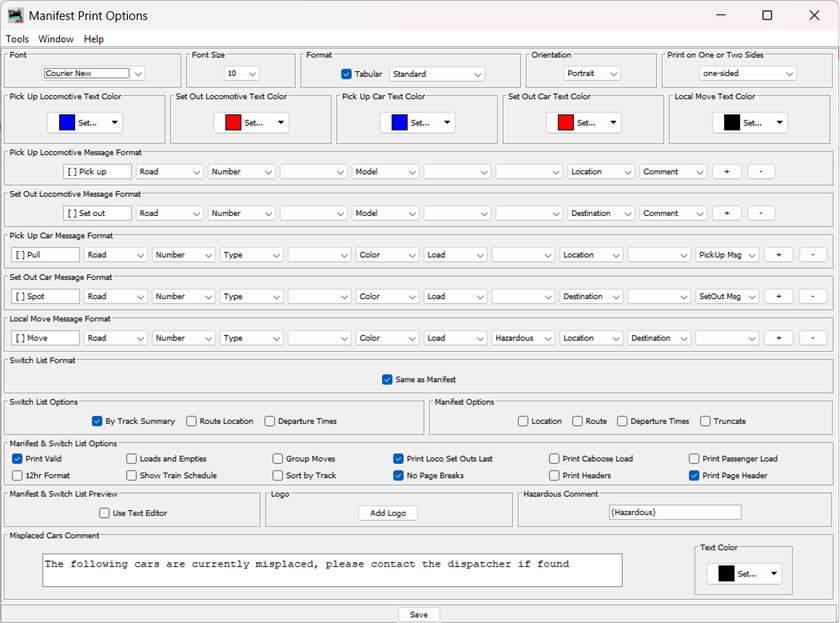Click the Save button

(419, 615)
